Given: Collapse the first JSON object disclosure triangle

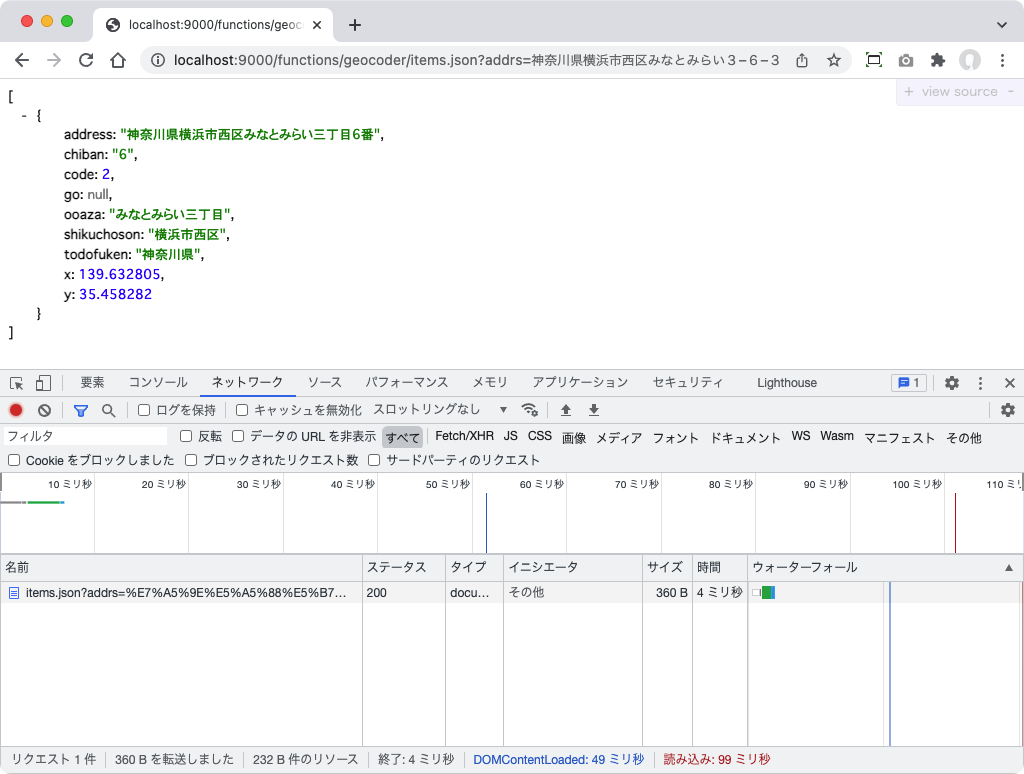Looking at the screenshot, I should pos(24,114).
